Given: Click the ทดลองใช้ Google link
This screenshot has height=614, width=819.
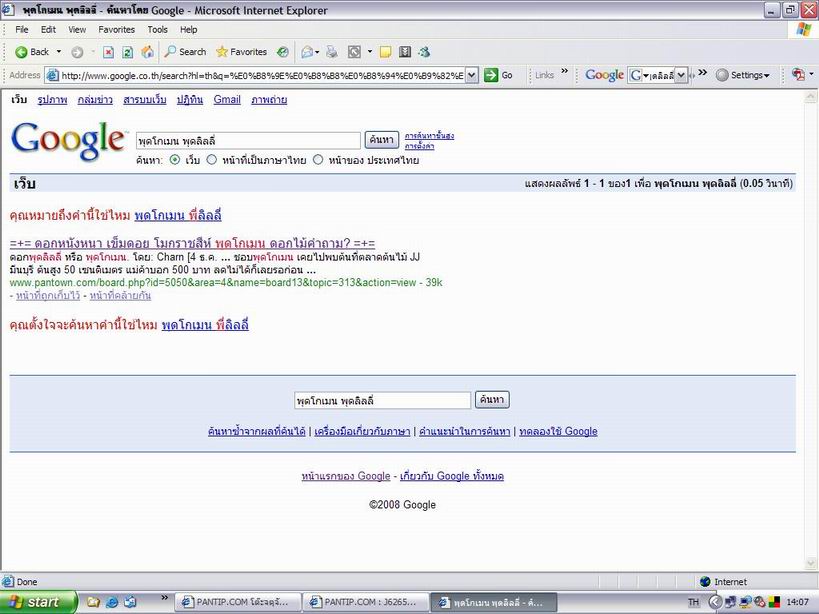Looking at the screenshot, I should pos(558,431).
